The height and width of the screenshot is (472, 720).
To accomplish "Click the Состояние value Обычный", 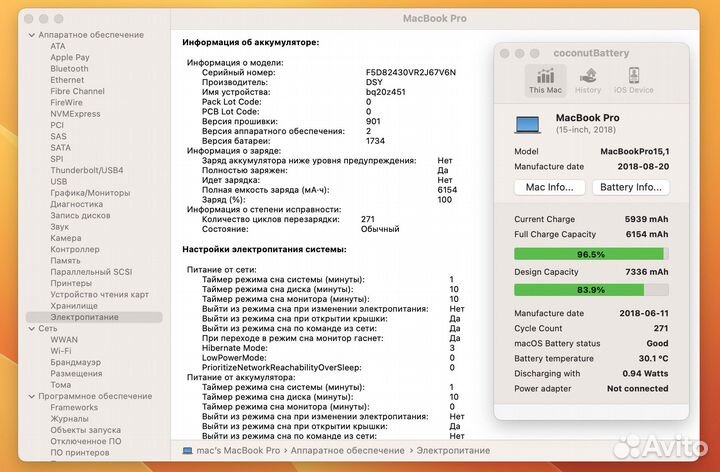I will point(380,229).
